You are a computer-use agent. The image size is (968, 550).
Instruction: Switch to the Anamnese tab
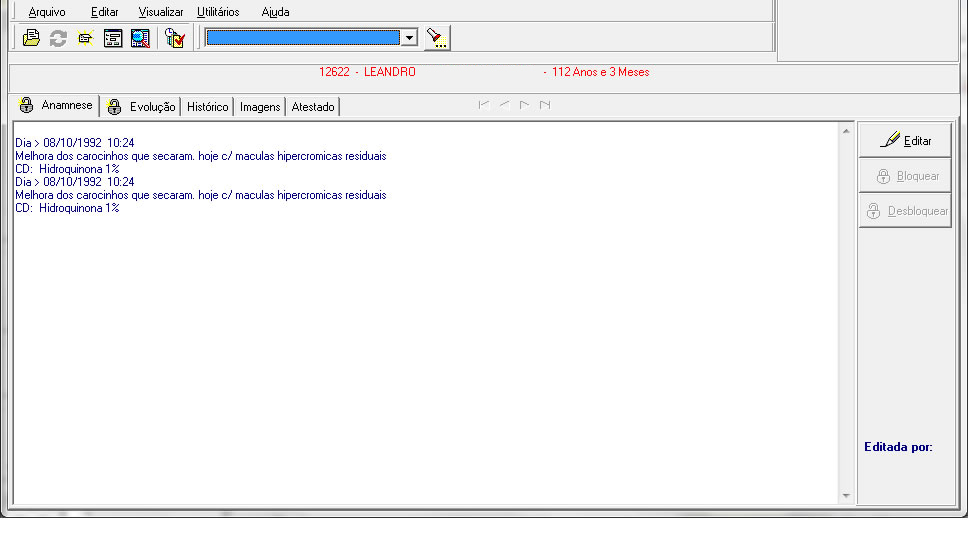point(56,105)
